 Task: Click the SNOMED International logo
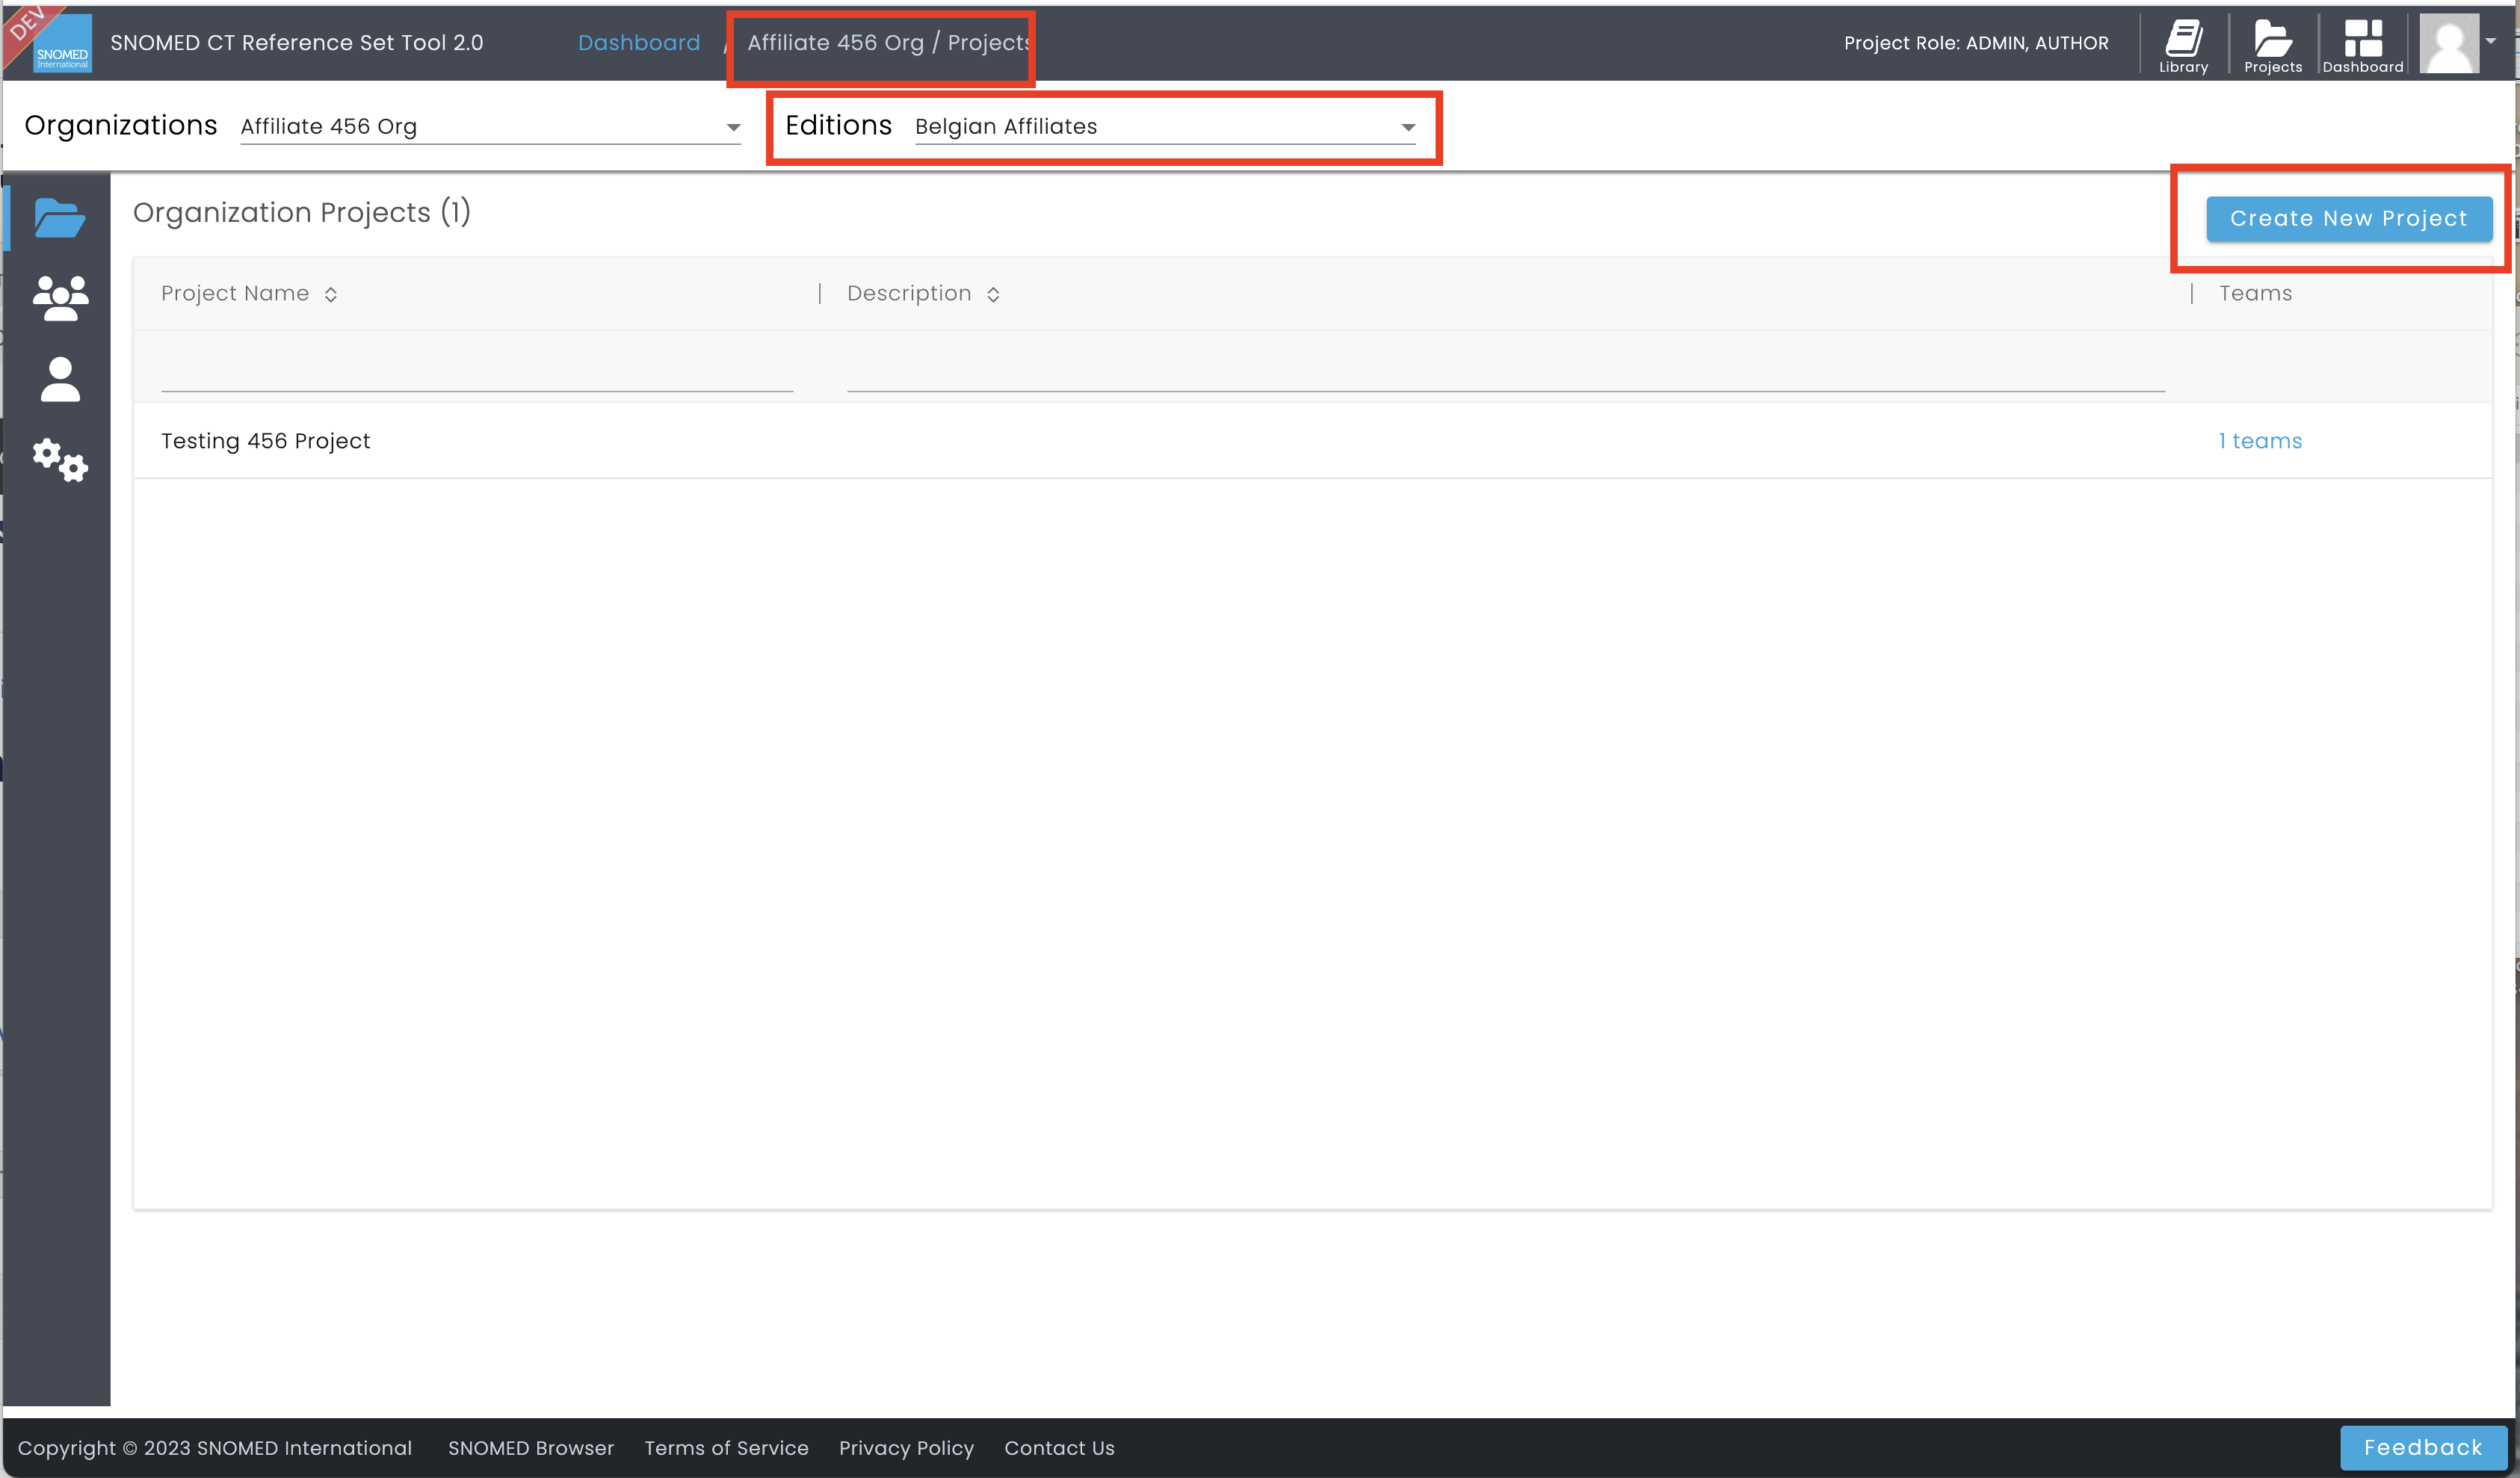pyautogui.click(x=62, y=44)
